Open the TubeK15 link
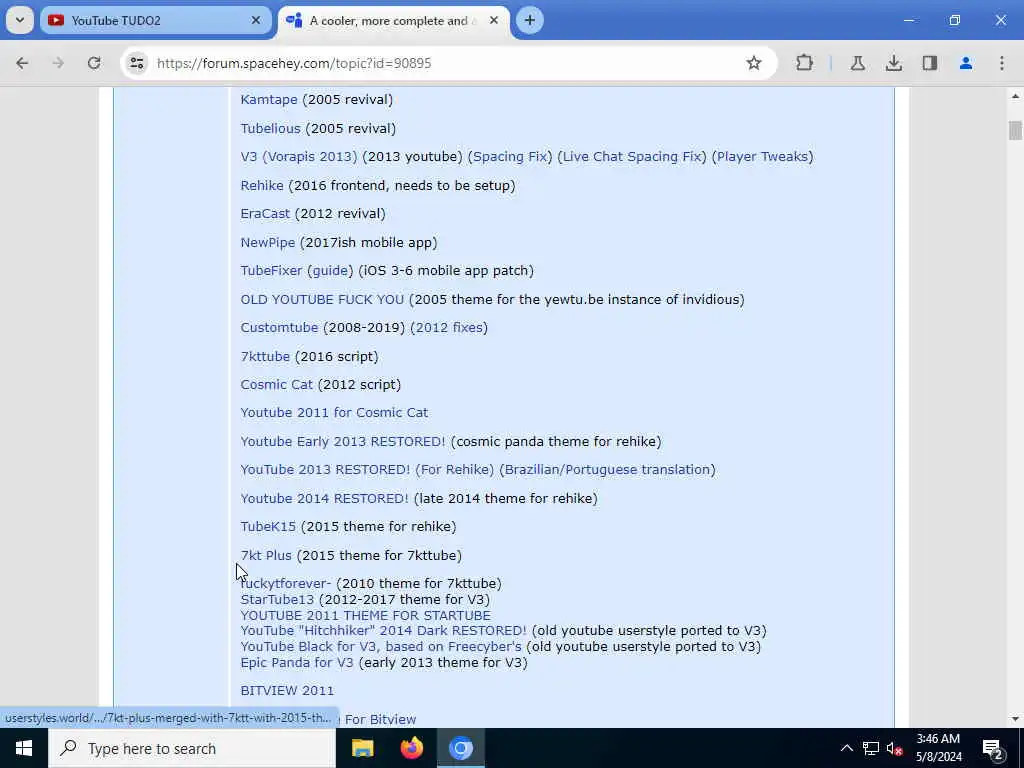The height and width of the screenshot is (768, 1024). pyautogui.click(x=268, y=526)
